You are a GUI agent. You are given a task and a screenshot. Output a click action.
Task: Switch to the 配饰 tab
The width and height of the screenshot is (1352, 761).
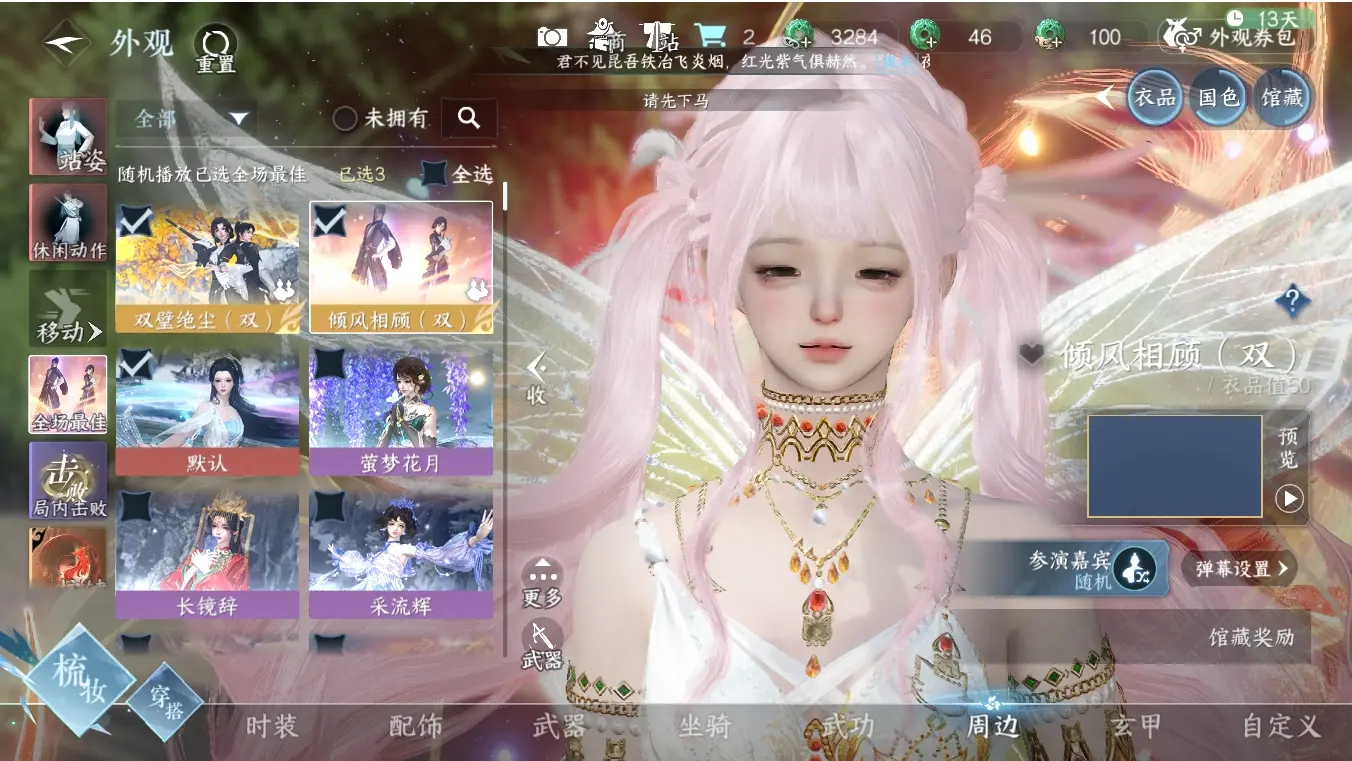pyautogui.click(x=416, y=726)
